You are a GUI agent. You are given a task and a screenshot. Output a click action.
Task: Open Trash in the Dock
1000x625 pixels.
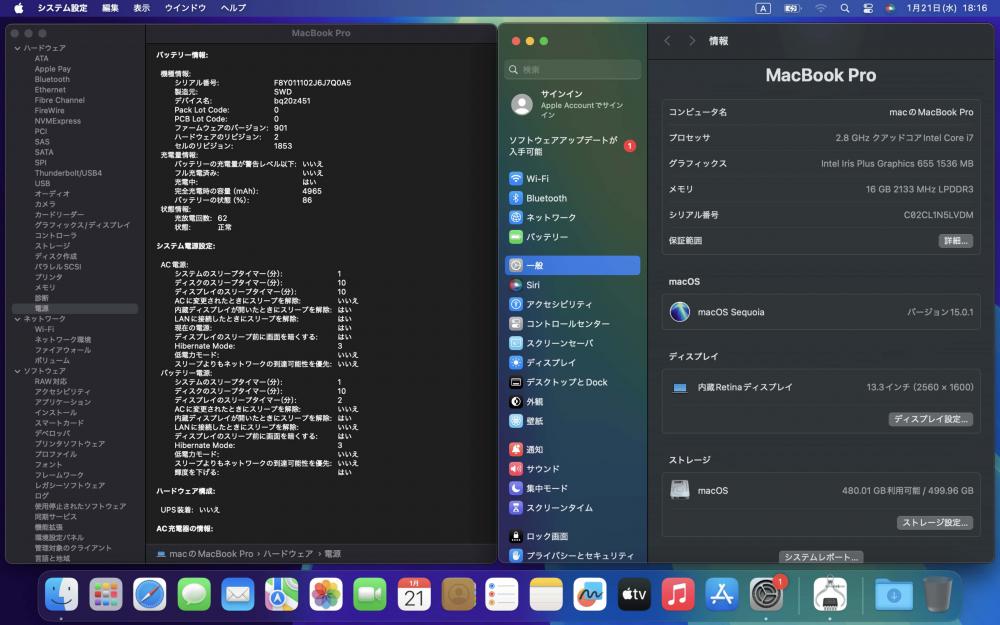[938, 594]
